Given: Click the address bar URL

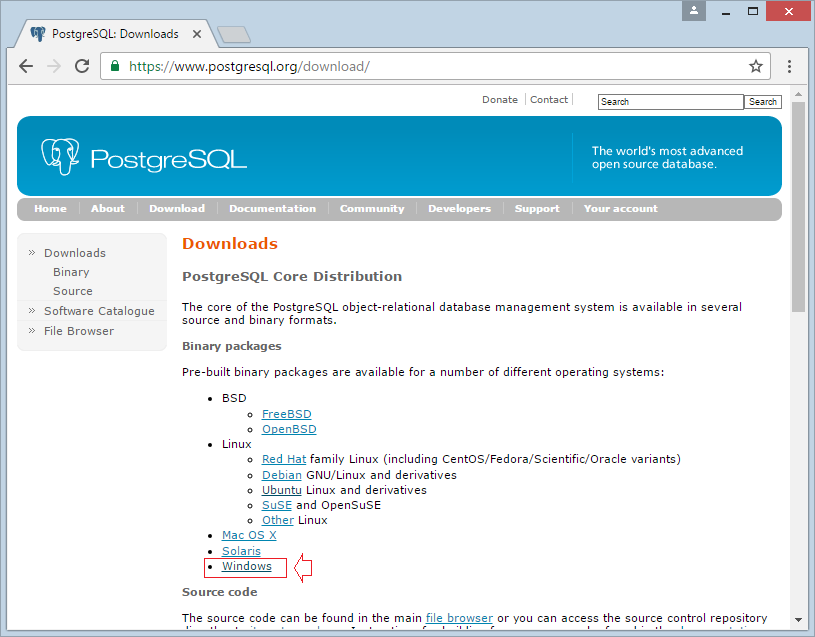Looking at the screenshot, I should [x=249, y=67].
